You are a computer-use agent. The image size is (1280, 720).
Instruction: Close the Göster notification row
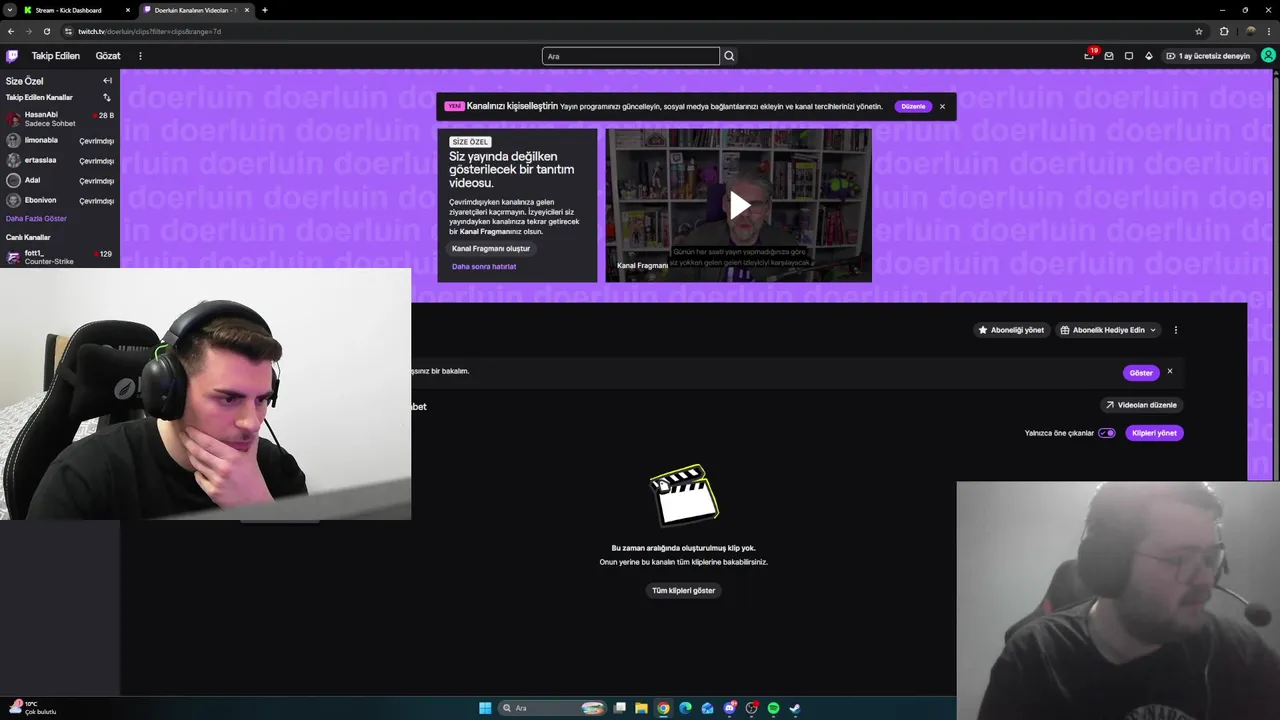pos(1169,372)
